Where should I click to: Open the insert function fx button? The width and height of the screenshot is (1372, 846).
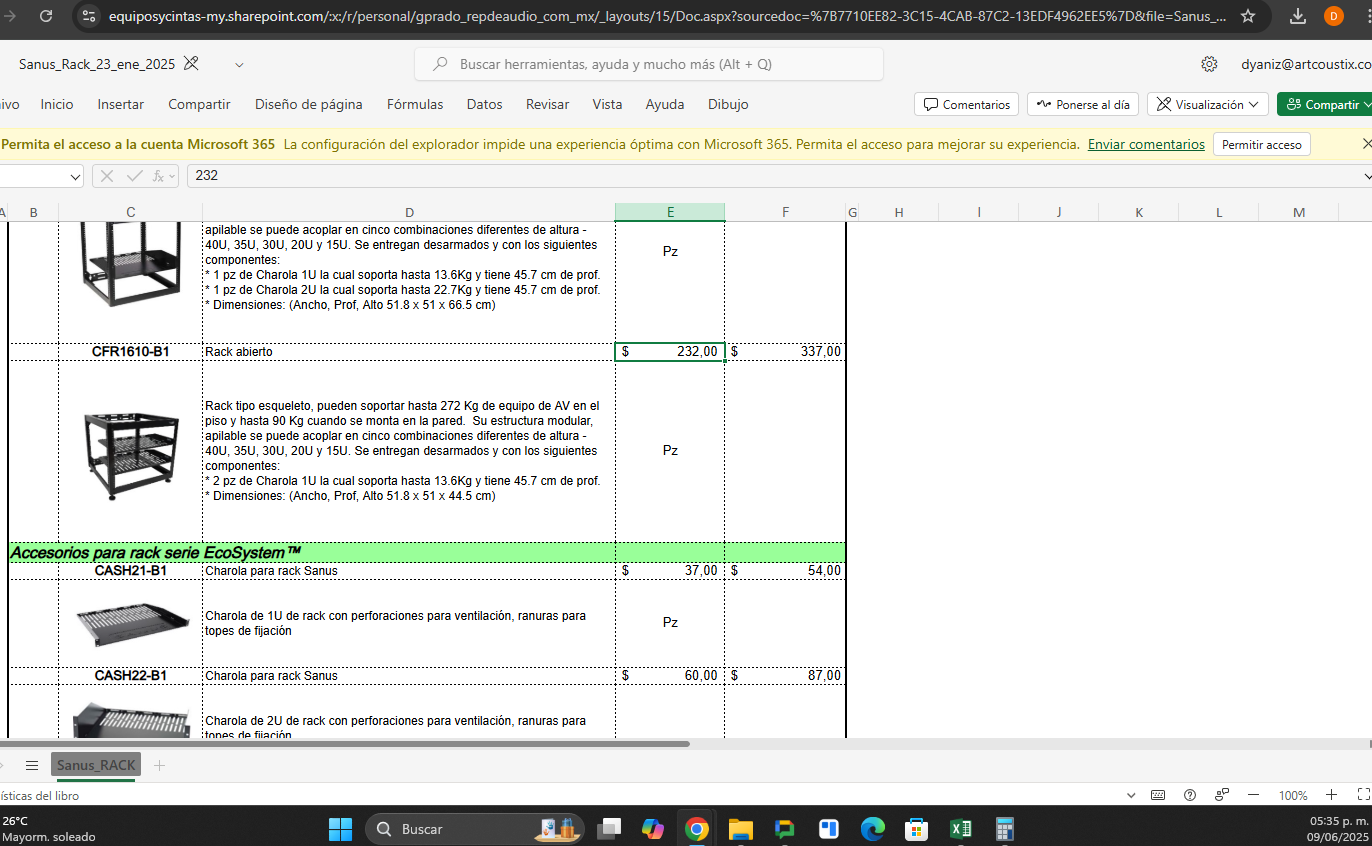(x=158, y=176)
